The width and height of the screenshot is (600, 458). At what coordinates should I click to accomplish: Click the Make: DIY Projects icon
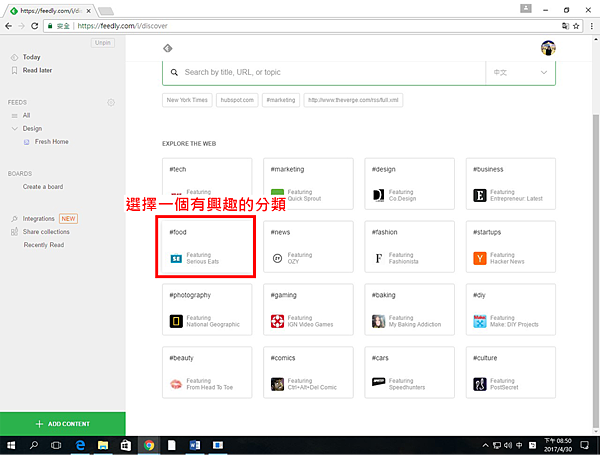479,321
